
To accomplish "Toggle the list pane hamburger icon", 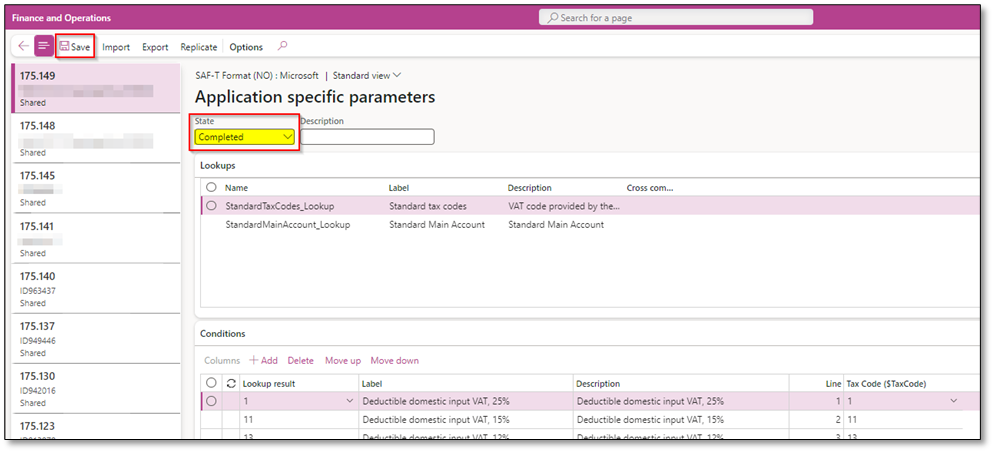I will click(44, 47).
